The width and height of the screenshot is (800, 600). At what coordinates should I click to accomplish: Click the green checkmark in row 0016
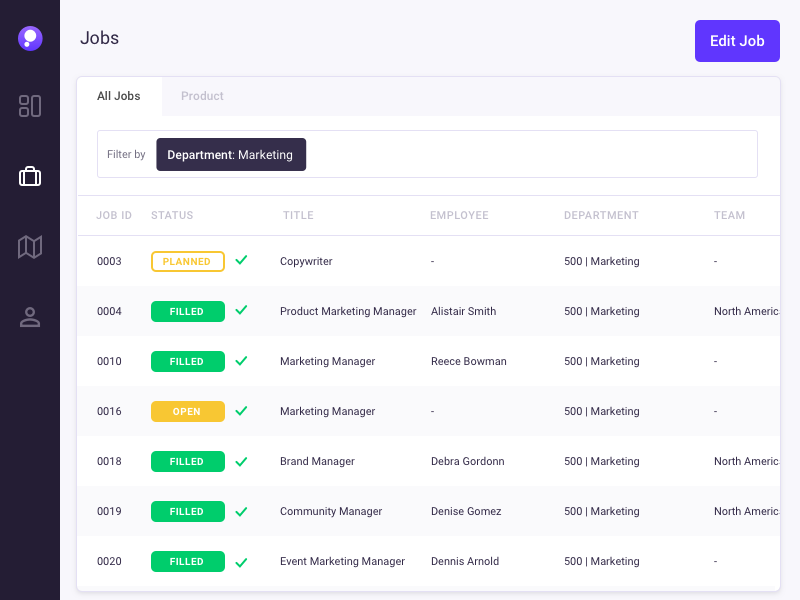coord(241,411)
